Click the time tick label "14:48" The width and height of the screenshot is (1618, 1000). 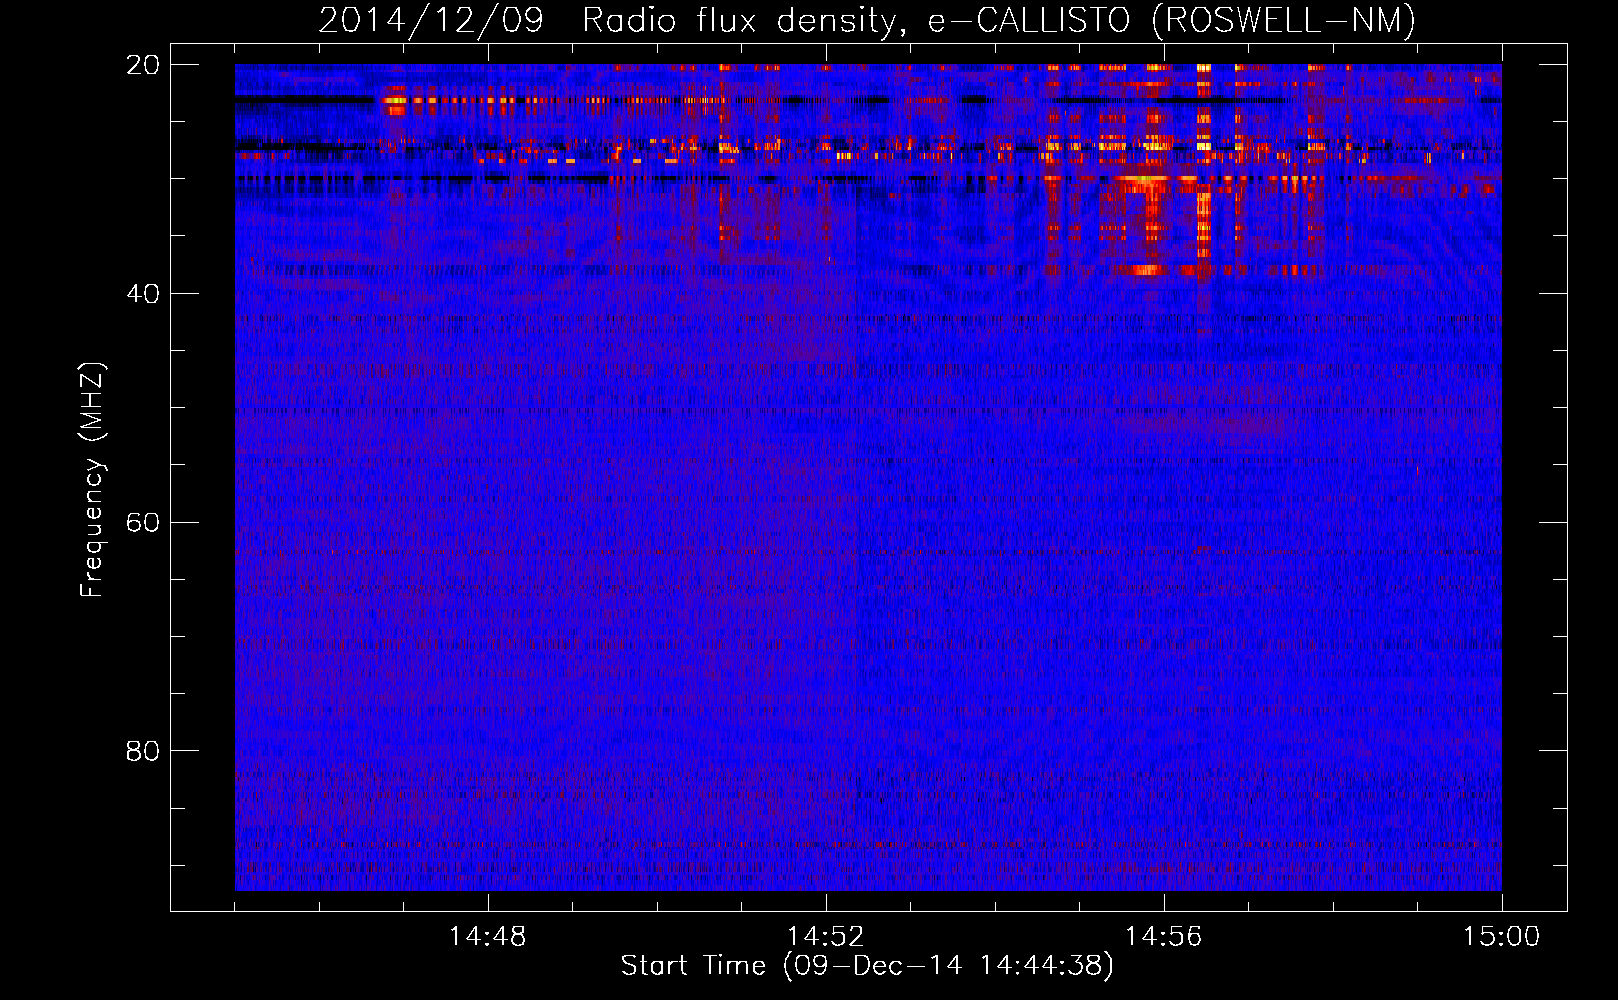coord(487,937)
